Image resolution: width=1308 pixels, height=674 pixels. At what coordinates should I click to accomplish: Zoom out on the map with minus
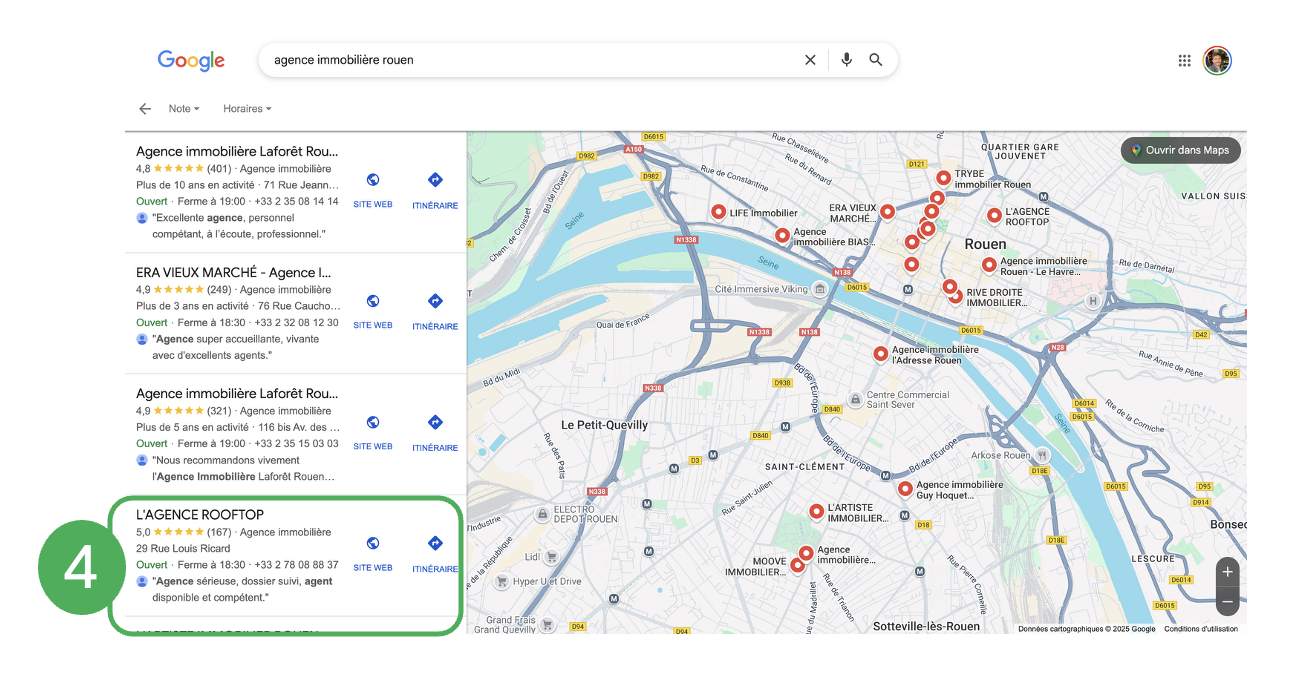[x=1228, y=602]
